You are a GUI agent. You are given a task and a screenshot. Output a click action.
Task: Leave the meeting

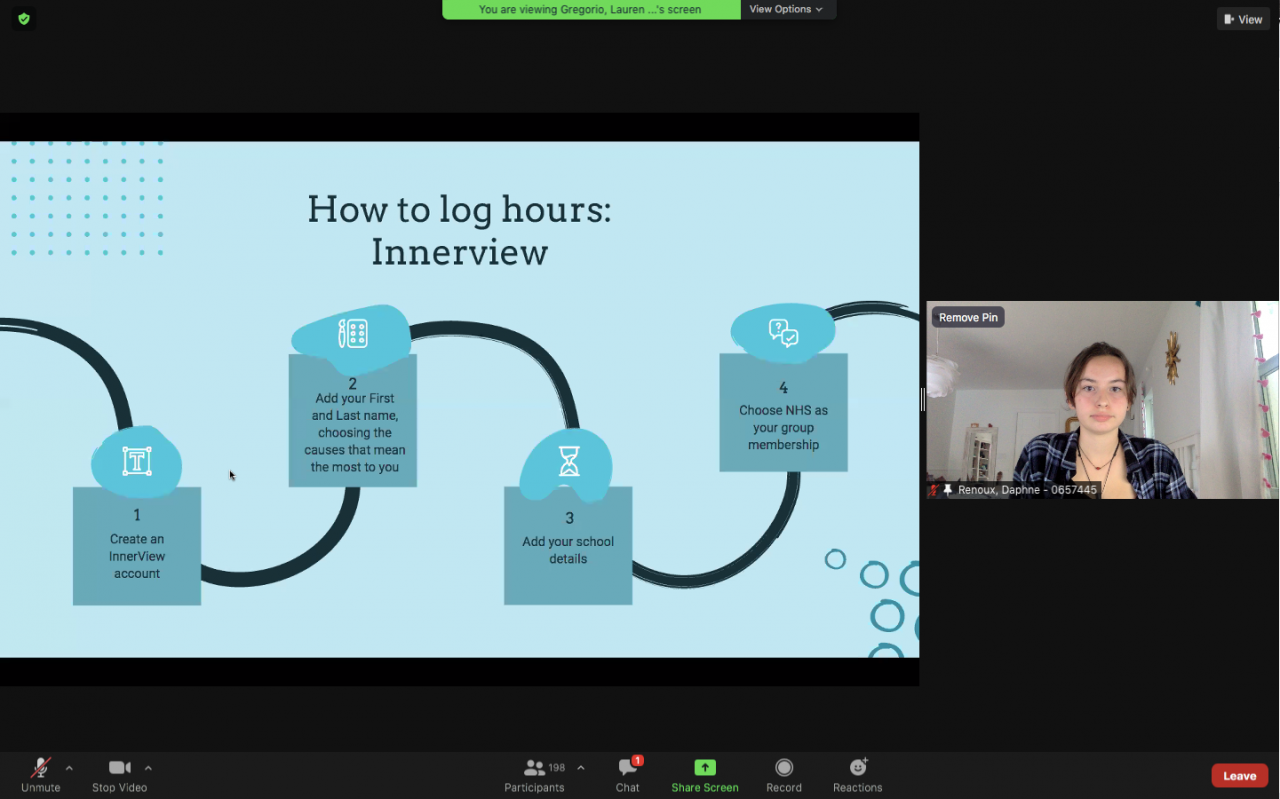[1240, 776]
